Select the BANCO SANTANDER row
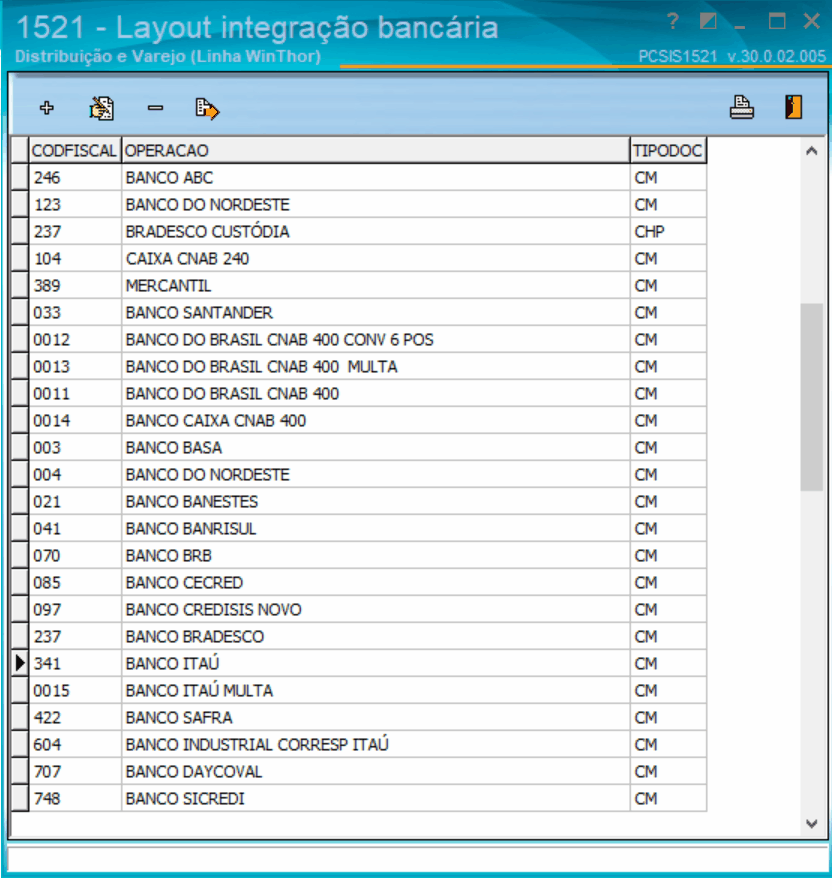 click(359, 313)
